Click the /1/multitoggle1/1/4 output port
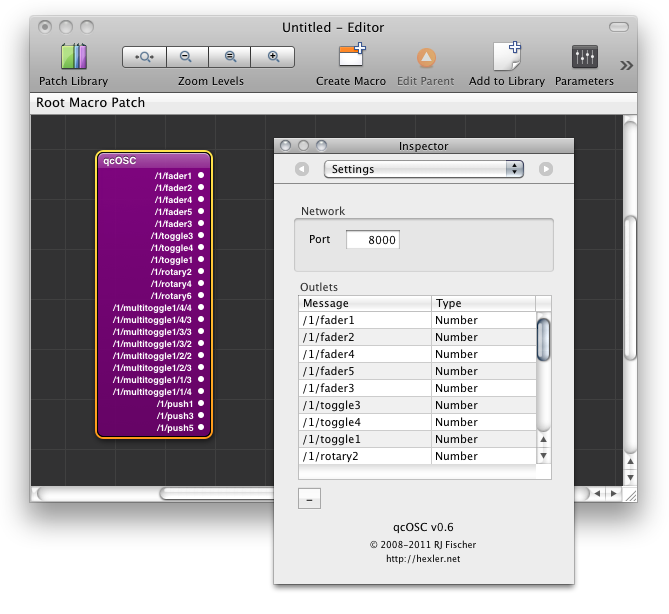Screen dimensions: 669x614 pyautogui.click(x=201, y=391)
